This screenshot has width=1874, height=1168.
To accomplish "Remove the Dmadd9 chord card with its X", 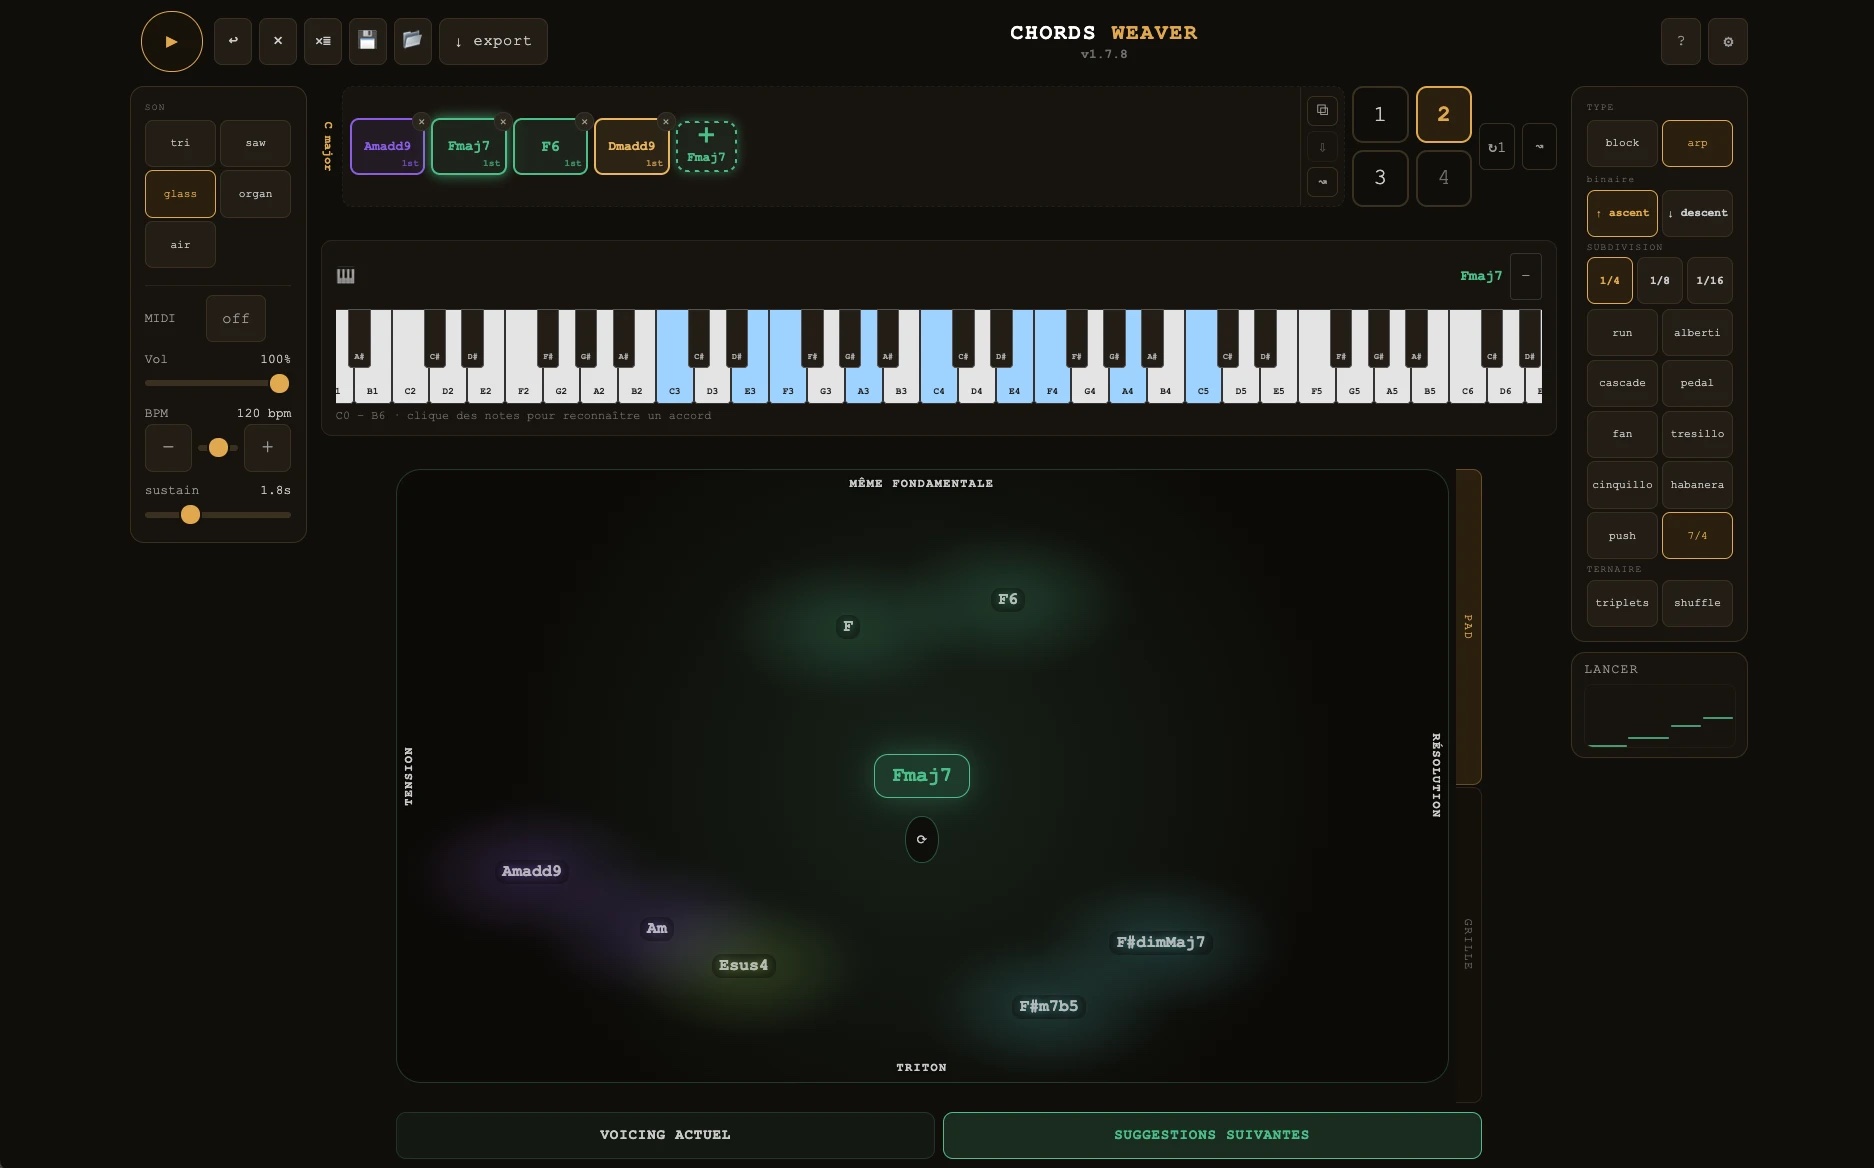I will (x=666, y=122).
